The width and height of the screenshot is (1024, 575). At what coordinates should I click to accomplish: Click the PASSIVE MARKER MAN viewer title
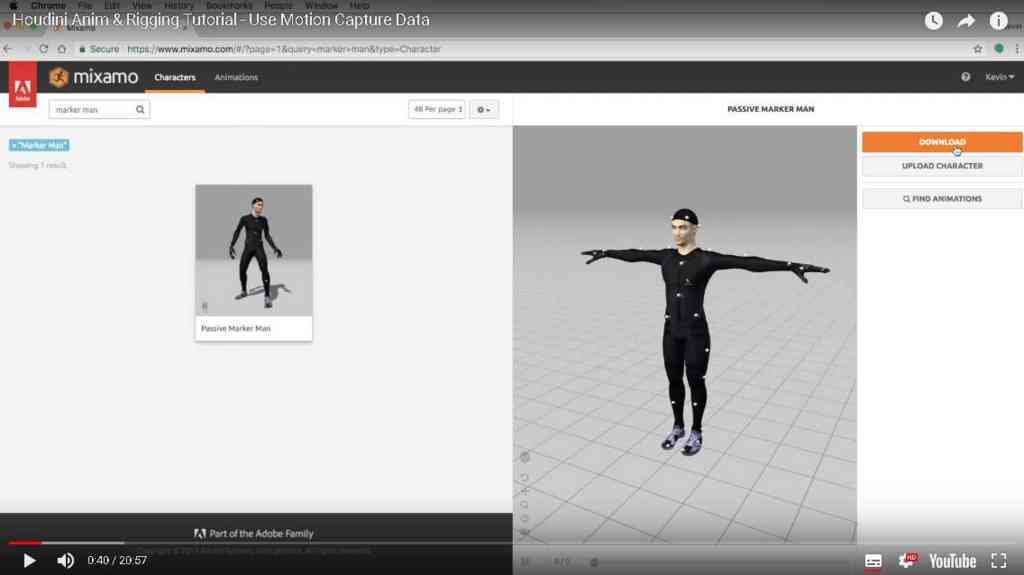771,109
